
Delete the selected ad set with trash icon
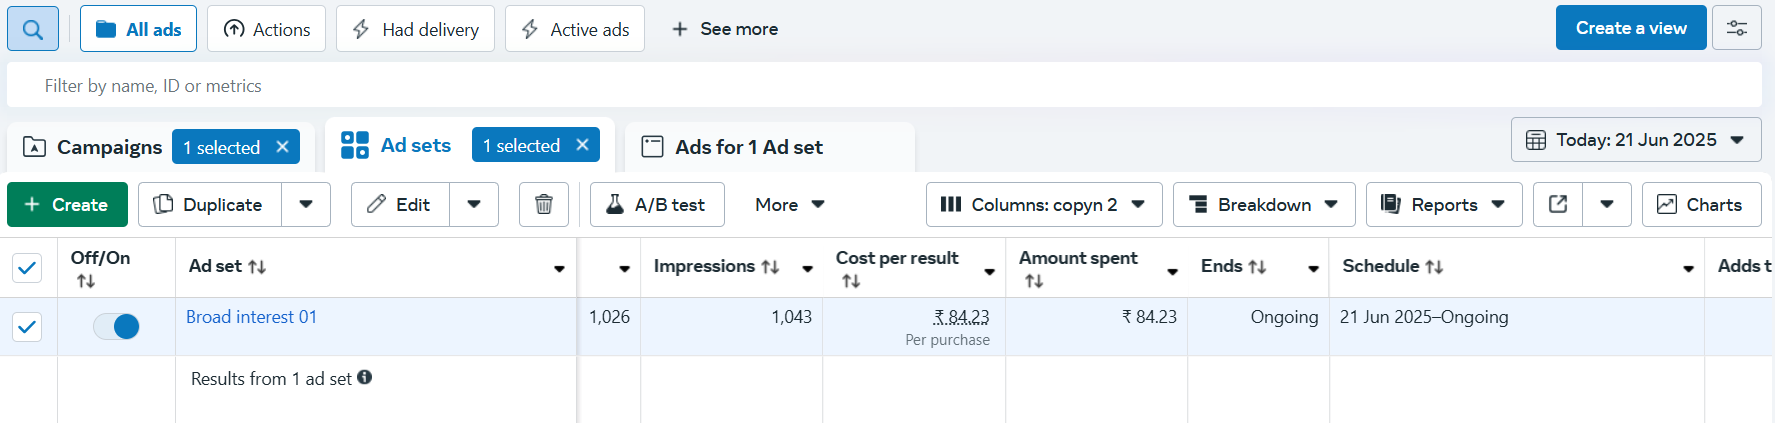click(544, 204)
